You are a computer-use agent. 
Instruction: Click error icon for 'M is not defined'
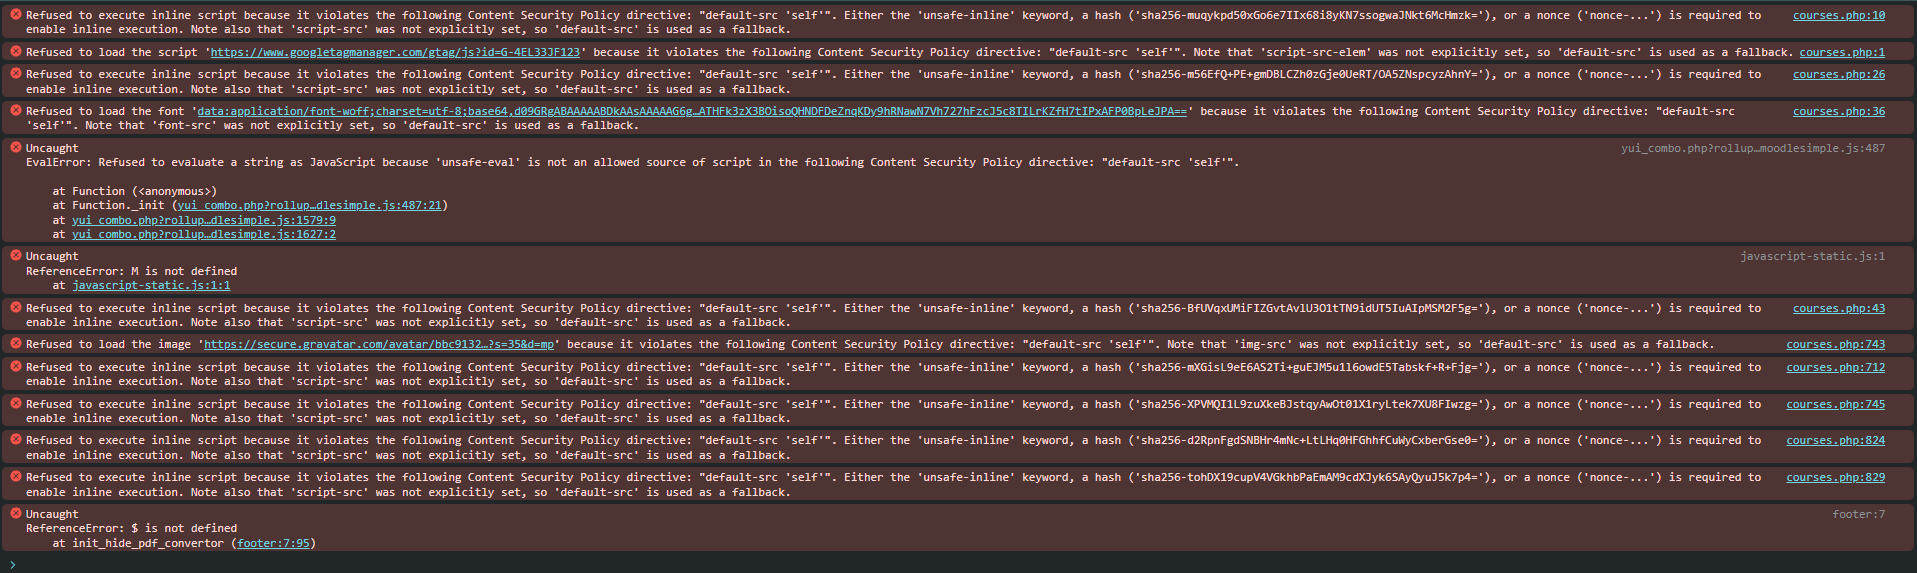coord(15,256)
